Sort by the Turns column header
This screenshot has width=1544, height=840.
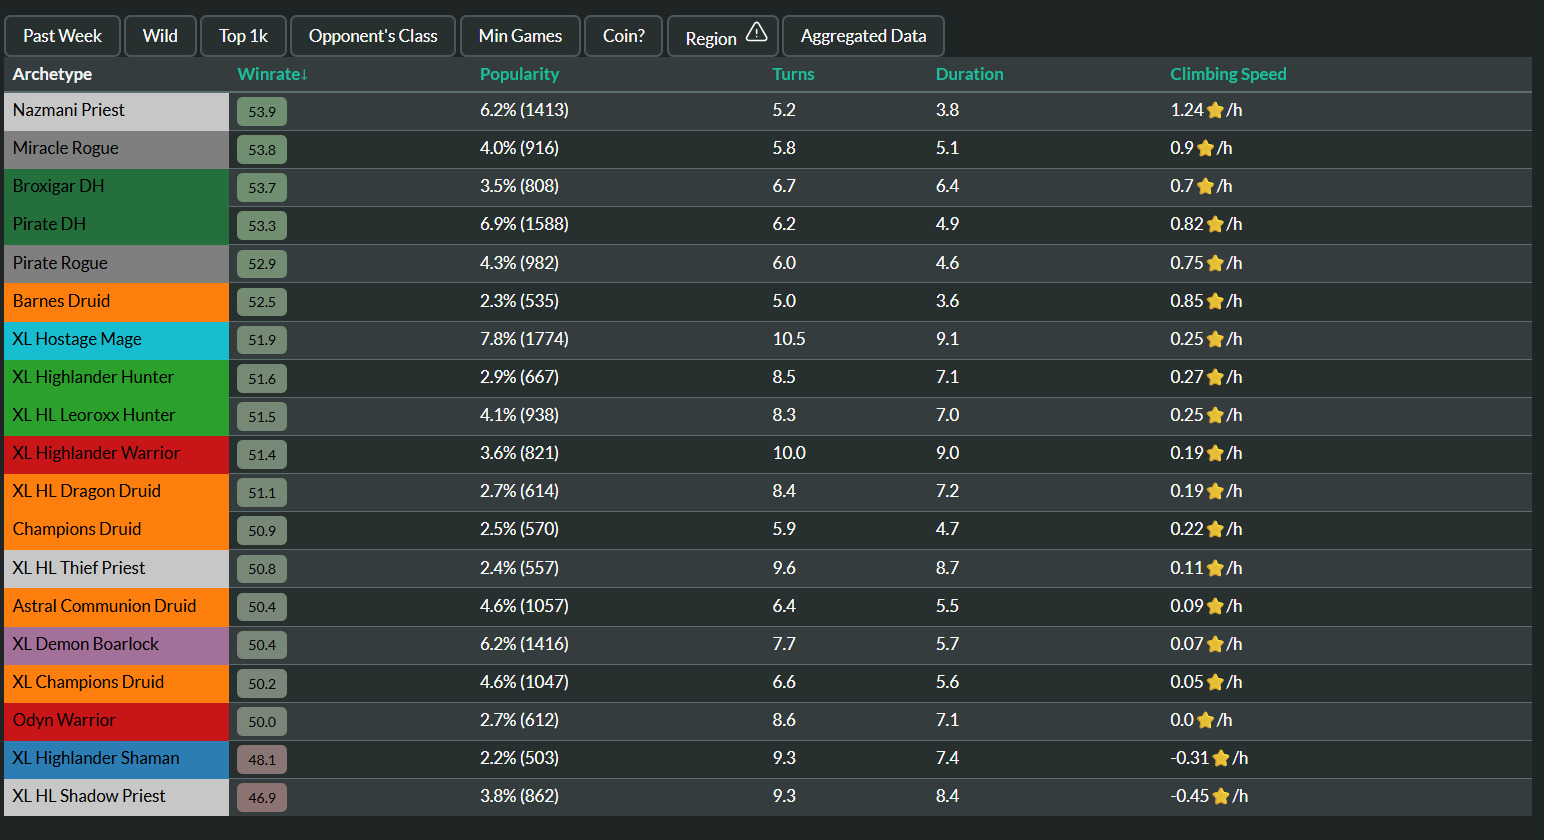click(793, 74)
